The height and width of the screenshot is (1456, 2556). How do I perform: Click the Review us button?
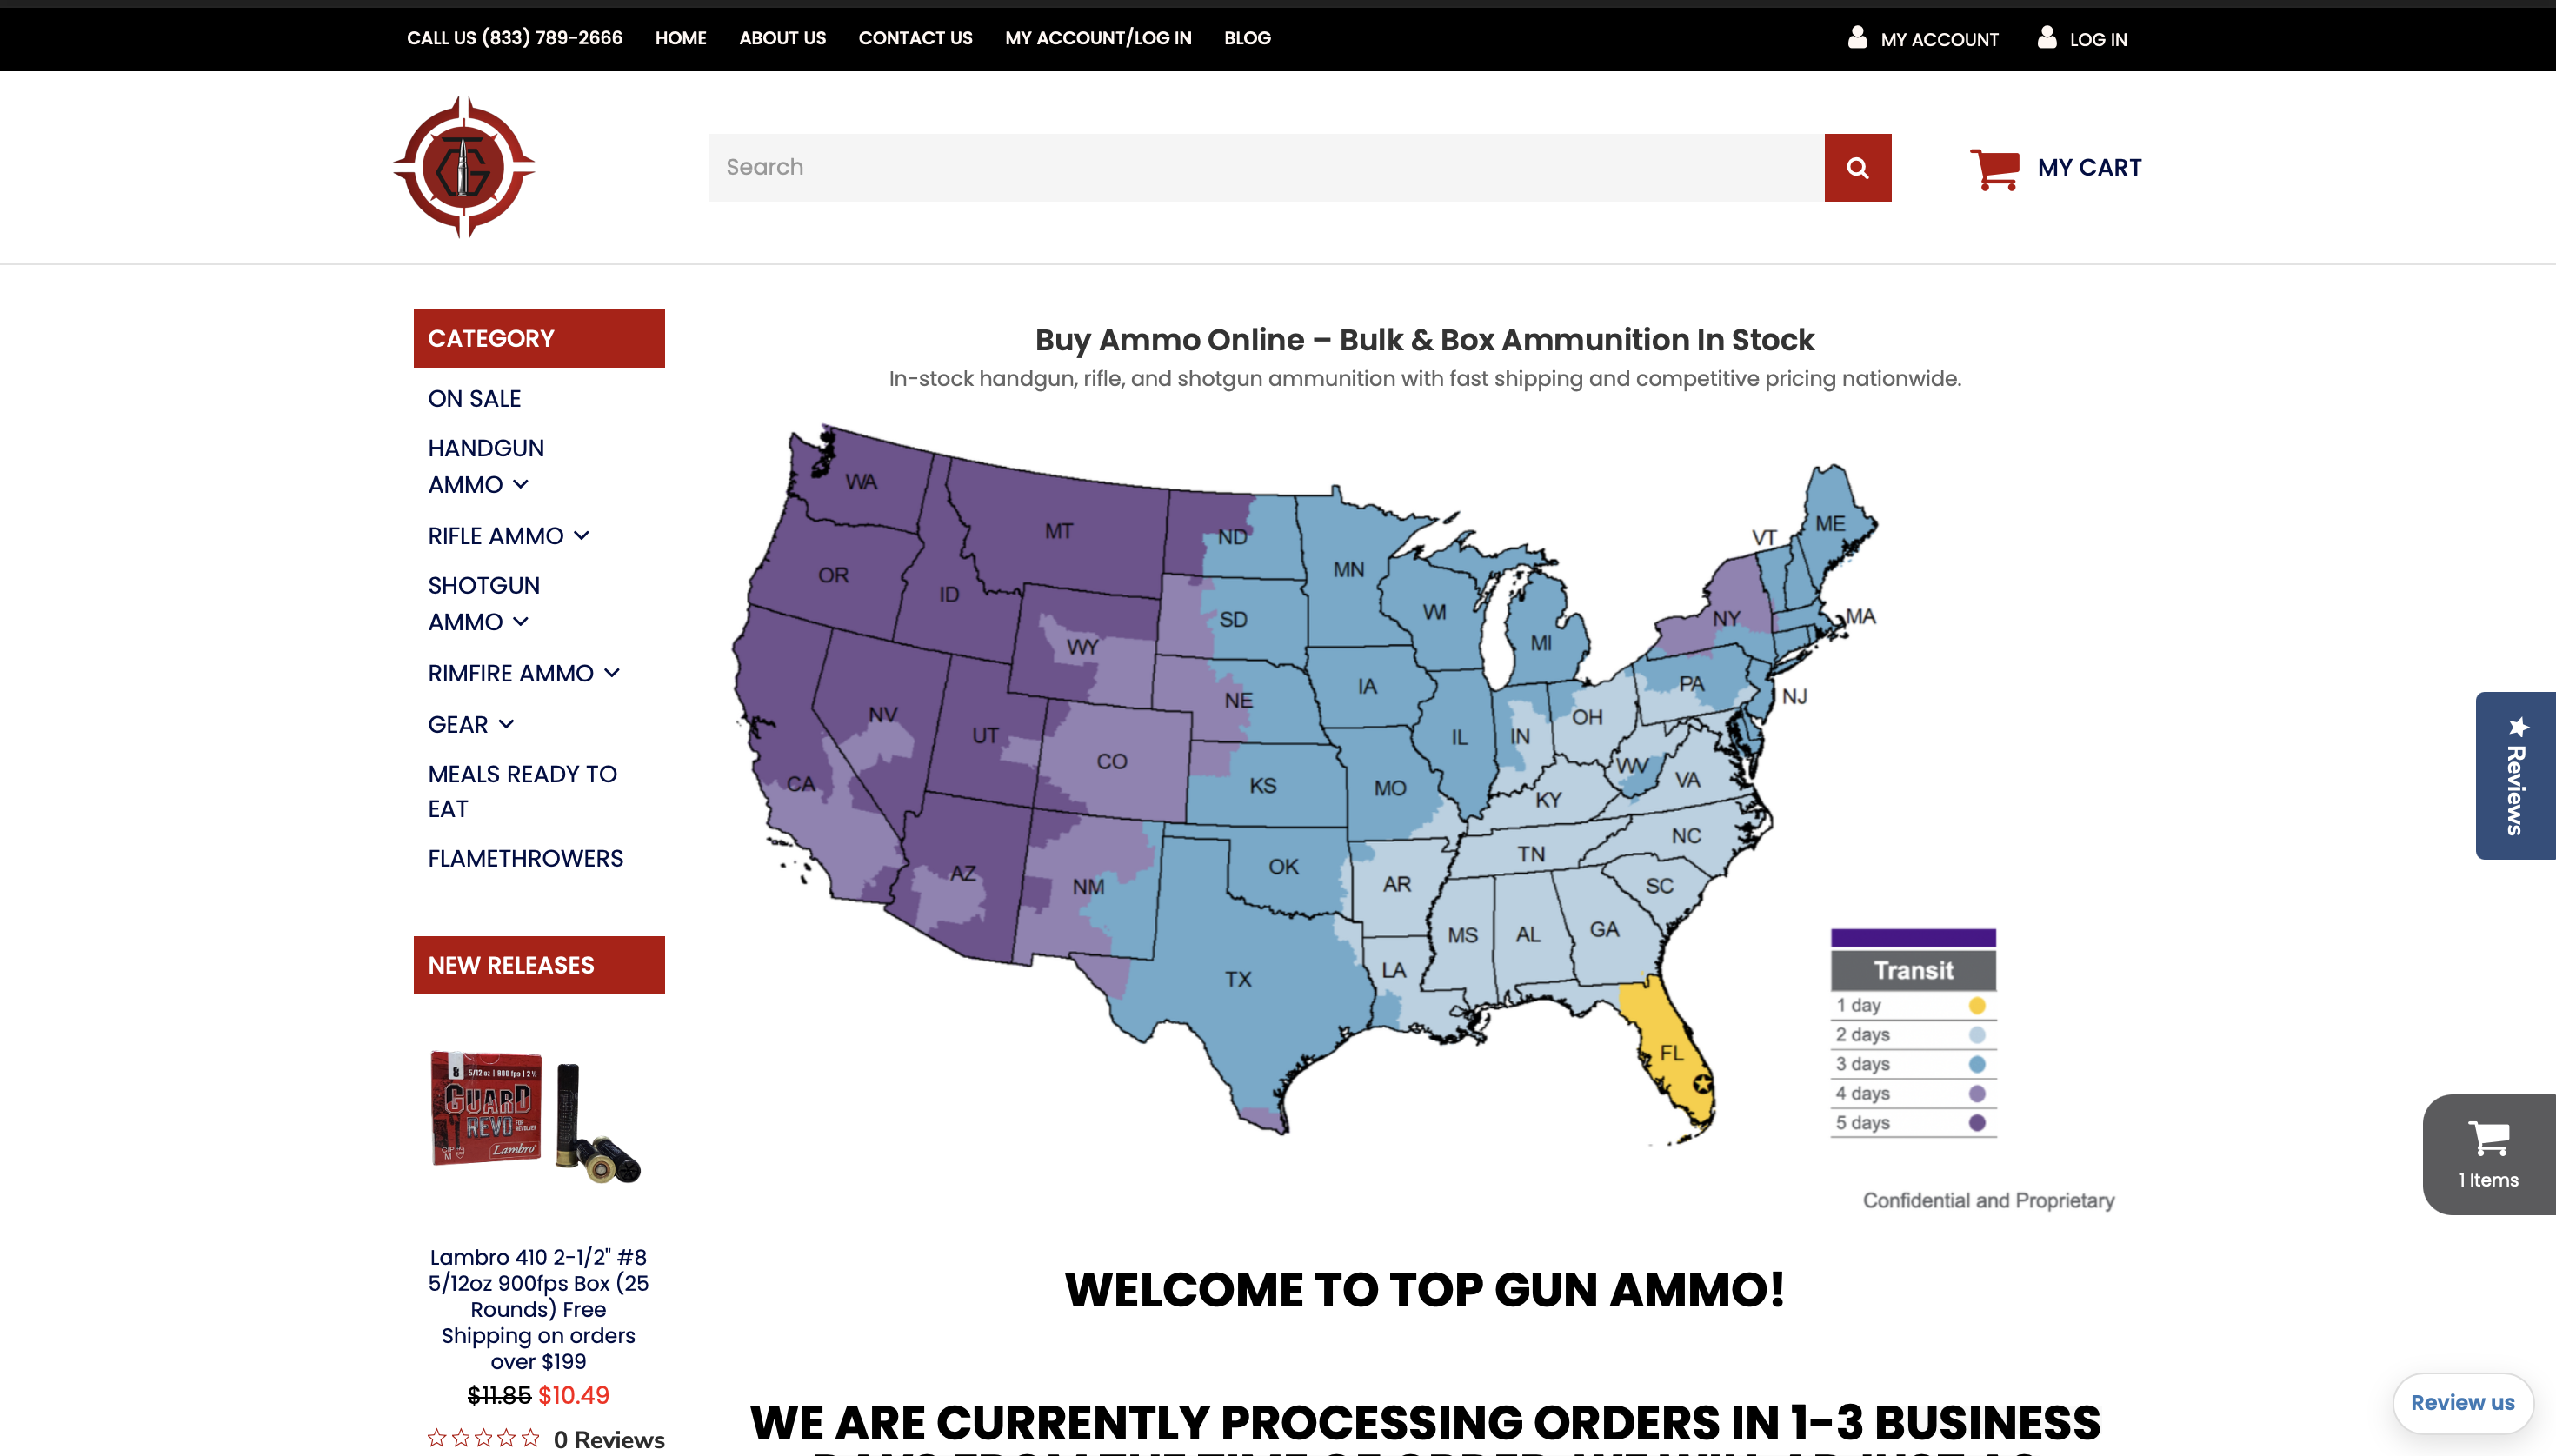point(2461,1402)
